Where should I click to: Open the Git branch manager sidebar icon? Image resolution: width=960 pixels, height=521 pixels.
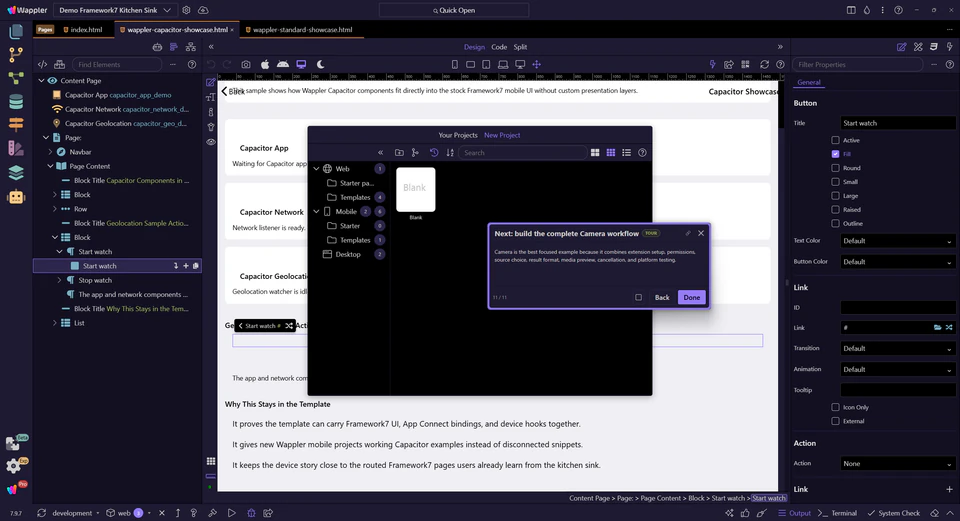[16, 54]
